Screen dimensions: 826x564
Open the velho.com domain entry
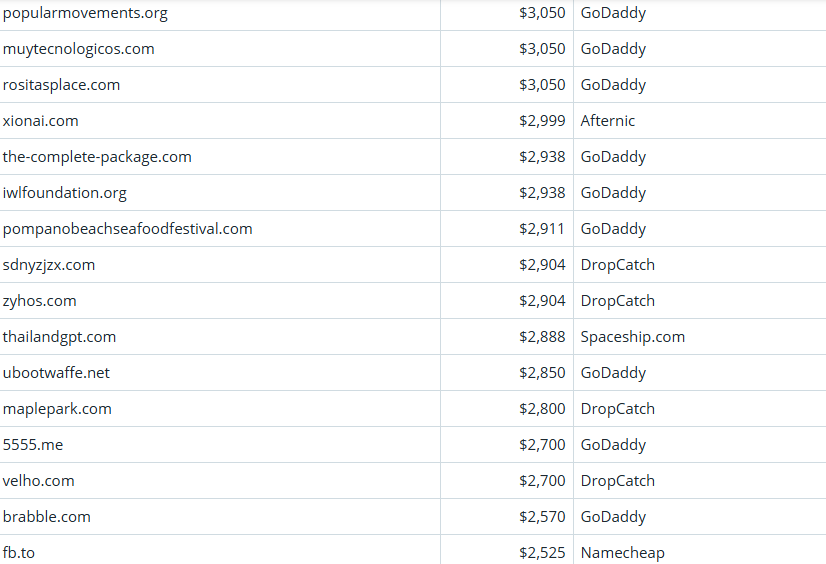click(38, 481)
